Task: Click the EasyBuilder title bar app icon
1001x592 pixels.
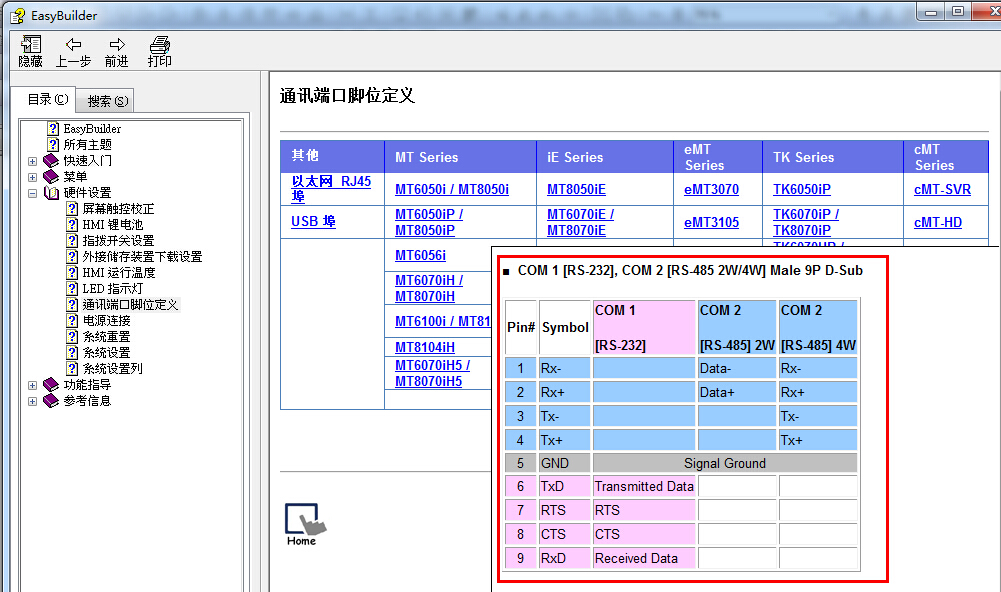Action: click(x=18, y=15)
